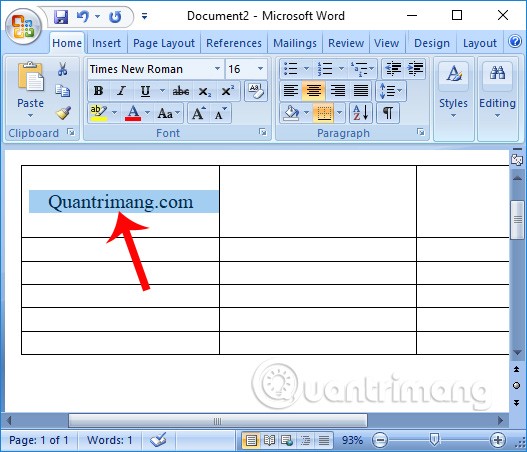This screenshot has height=452, width=527.
Task: Expand underline style options arrow
Action: pyautogui.click(x=162, y=91)
